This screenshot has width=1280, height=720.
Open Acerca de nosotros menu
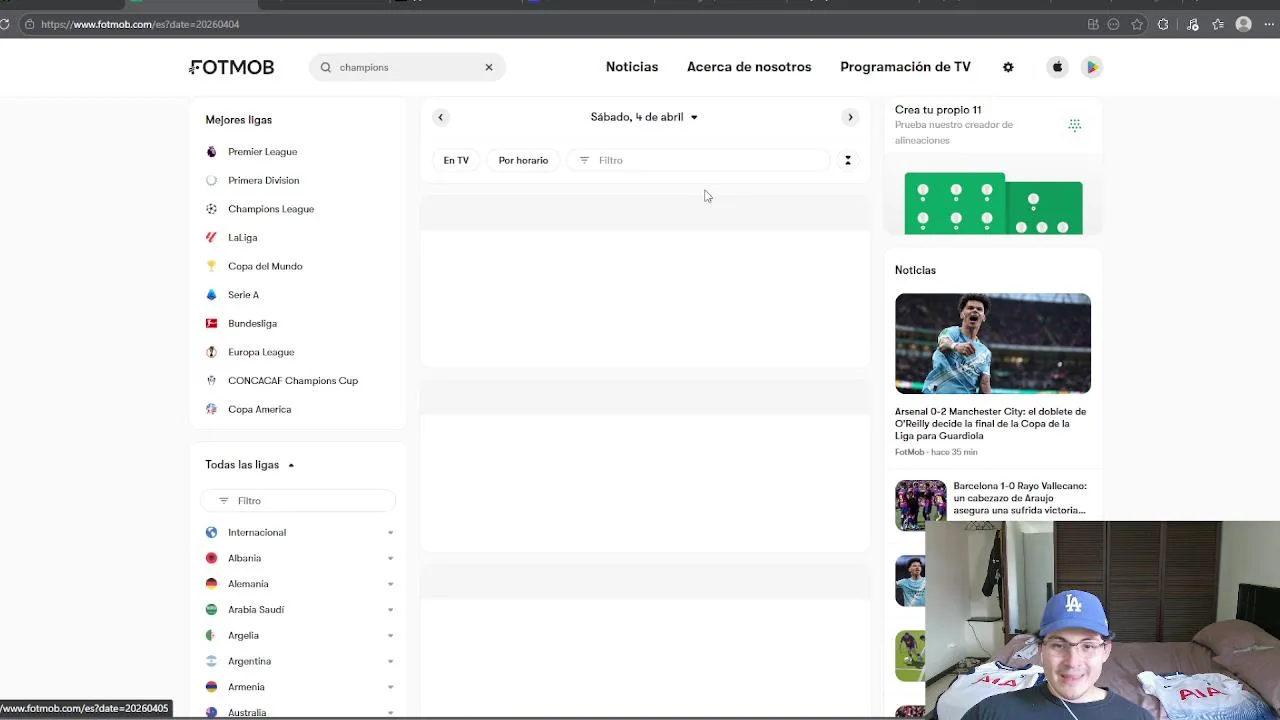[x=749, y=67]
